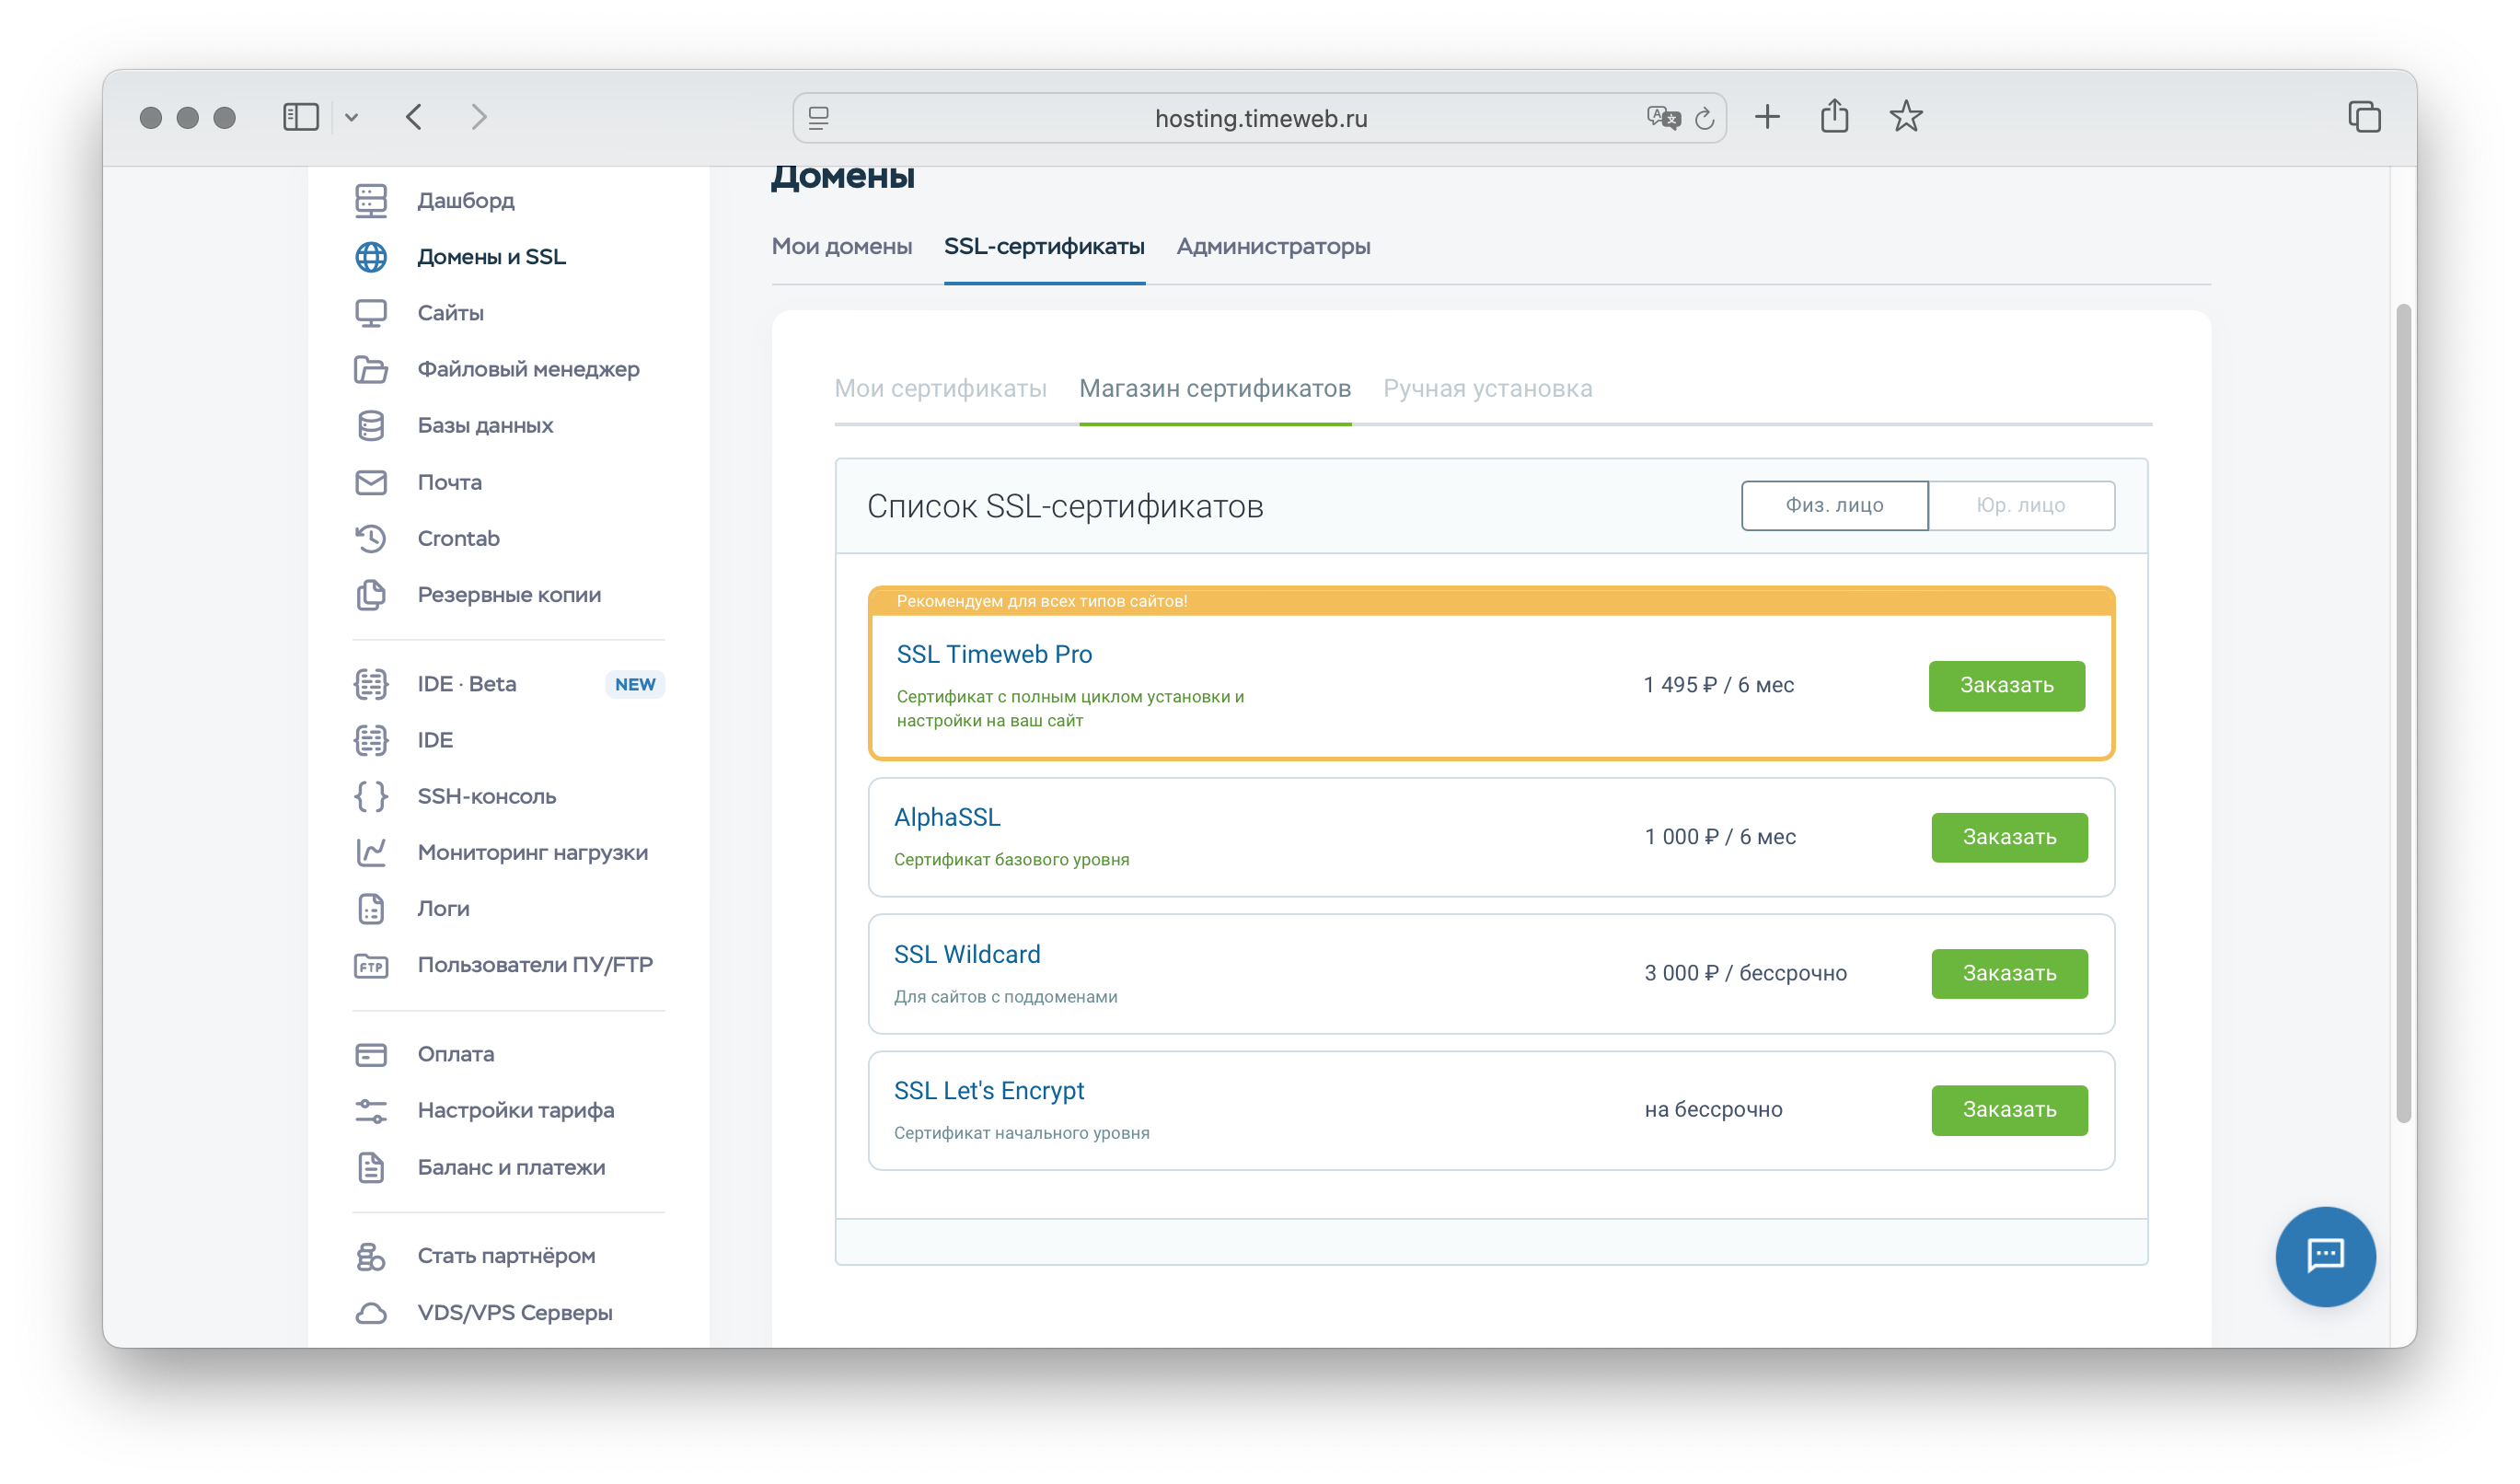Click the NEW badge next to IDE · Beta

[635, 684]
